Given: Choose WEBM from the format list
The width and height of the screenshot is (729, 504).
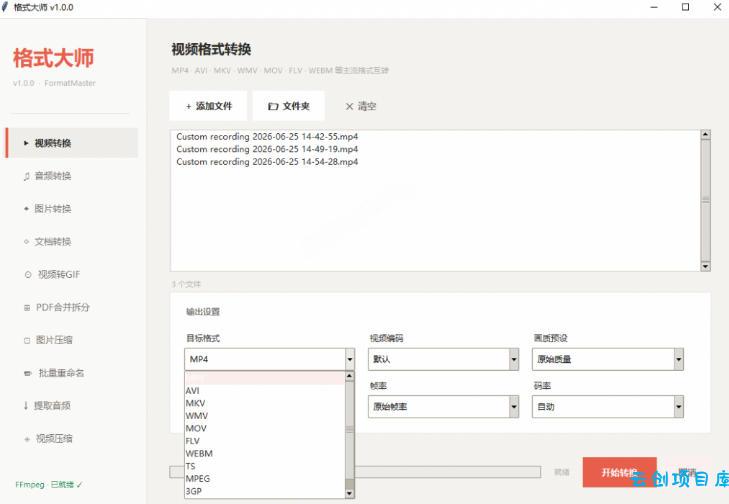Looking at the screenshot, I should tap(265, 453).
